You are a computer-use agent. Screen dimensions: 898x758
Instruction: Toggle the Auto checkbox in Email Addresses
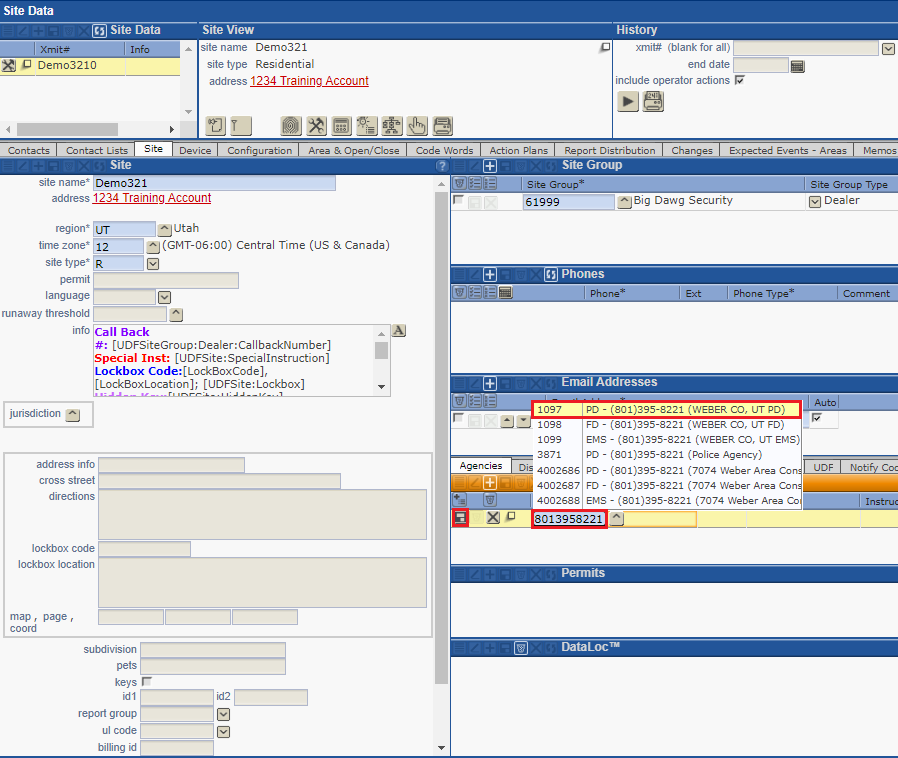click(816, 418)
